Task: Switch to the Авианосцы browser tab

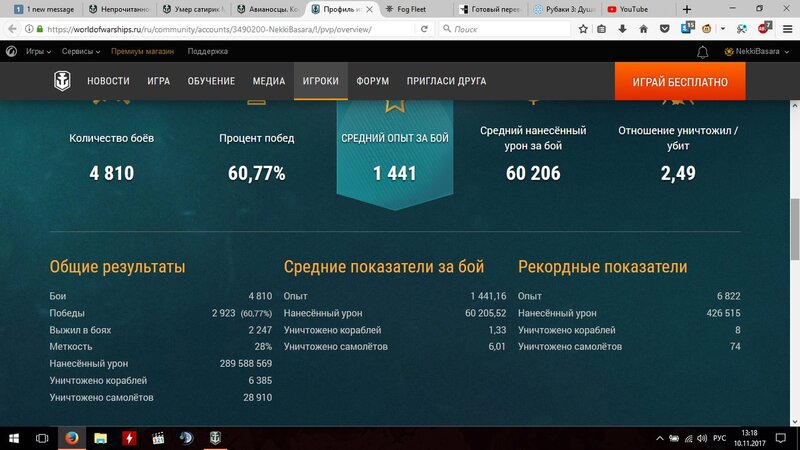Action: [x=268, y=9]
